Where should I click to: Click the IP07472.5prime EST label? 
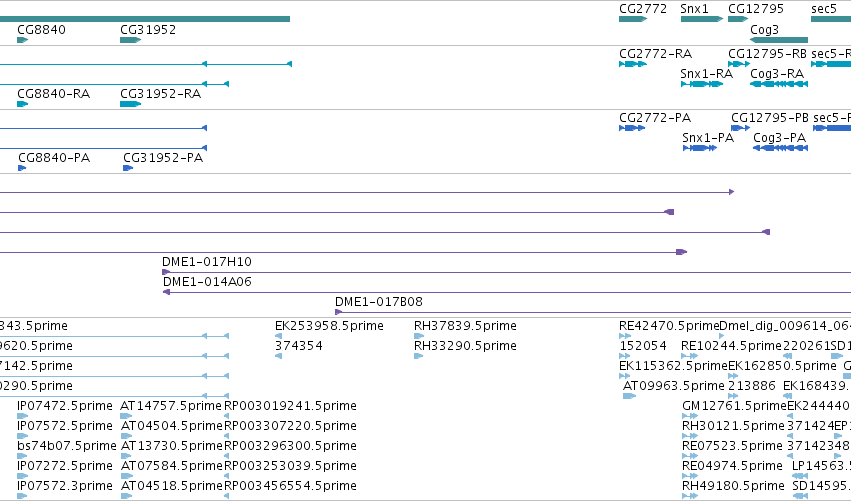[x=65, y=406]
